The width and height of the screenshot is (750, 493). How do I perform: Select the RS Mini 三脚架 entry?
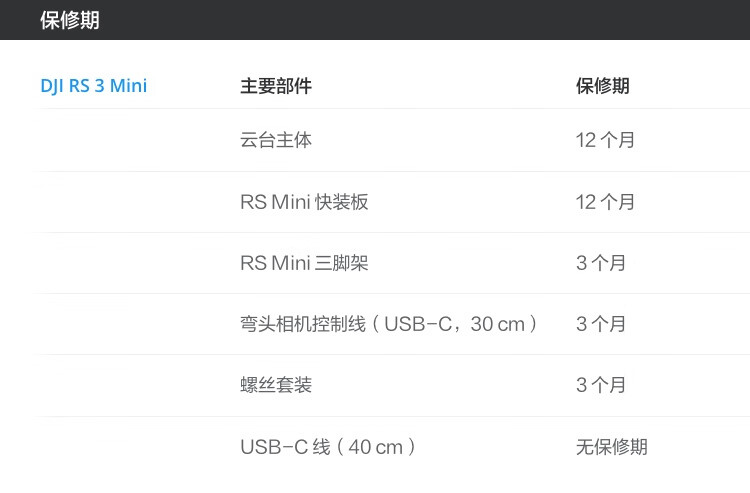click(x=304, y=263)
